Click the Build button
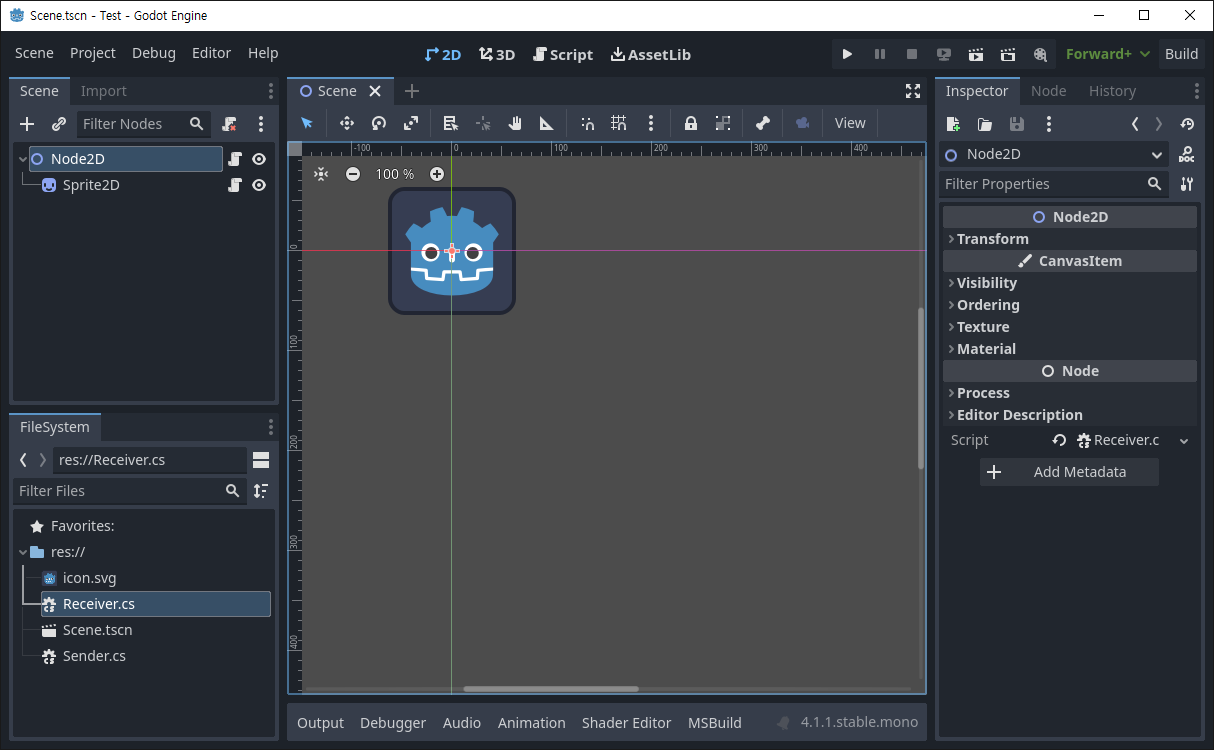 coord(1181,54)
